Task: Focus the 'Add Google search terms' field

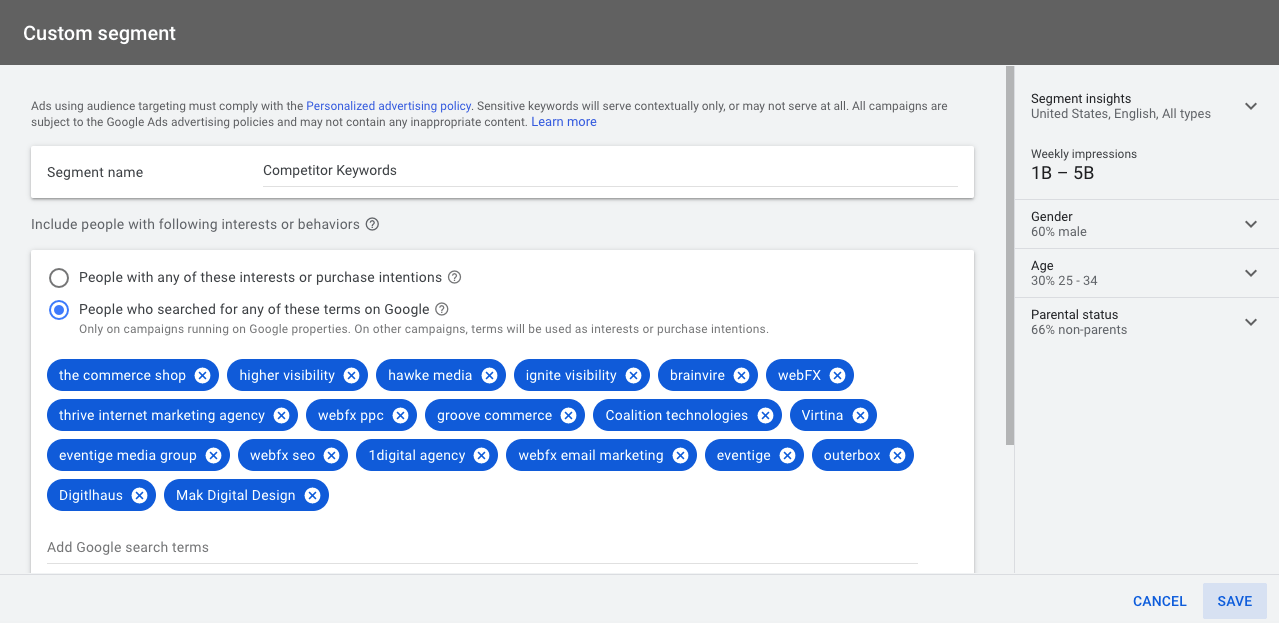Action: pos(482,547)
